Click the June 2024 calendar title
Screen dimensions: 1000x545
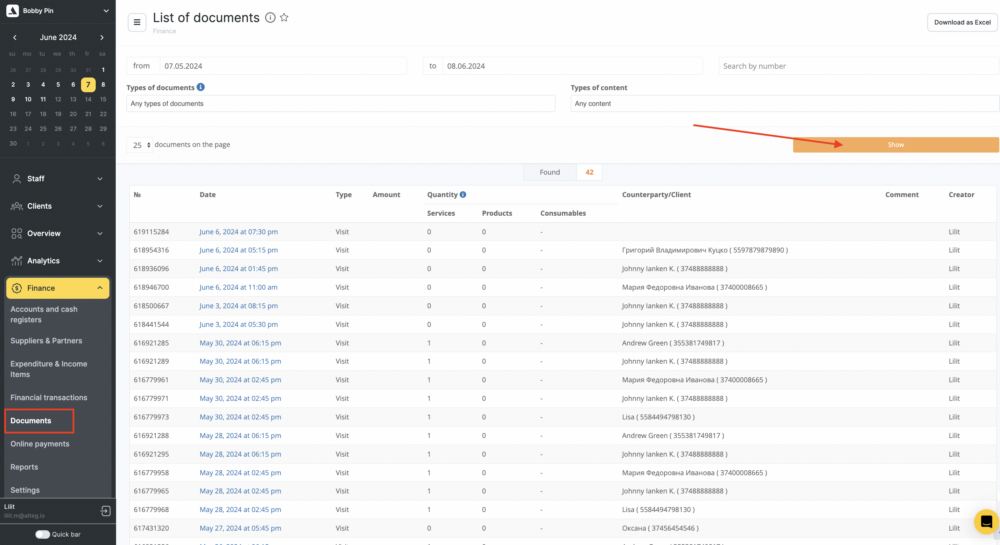pyautogui.click(x=58, y=38)
